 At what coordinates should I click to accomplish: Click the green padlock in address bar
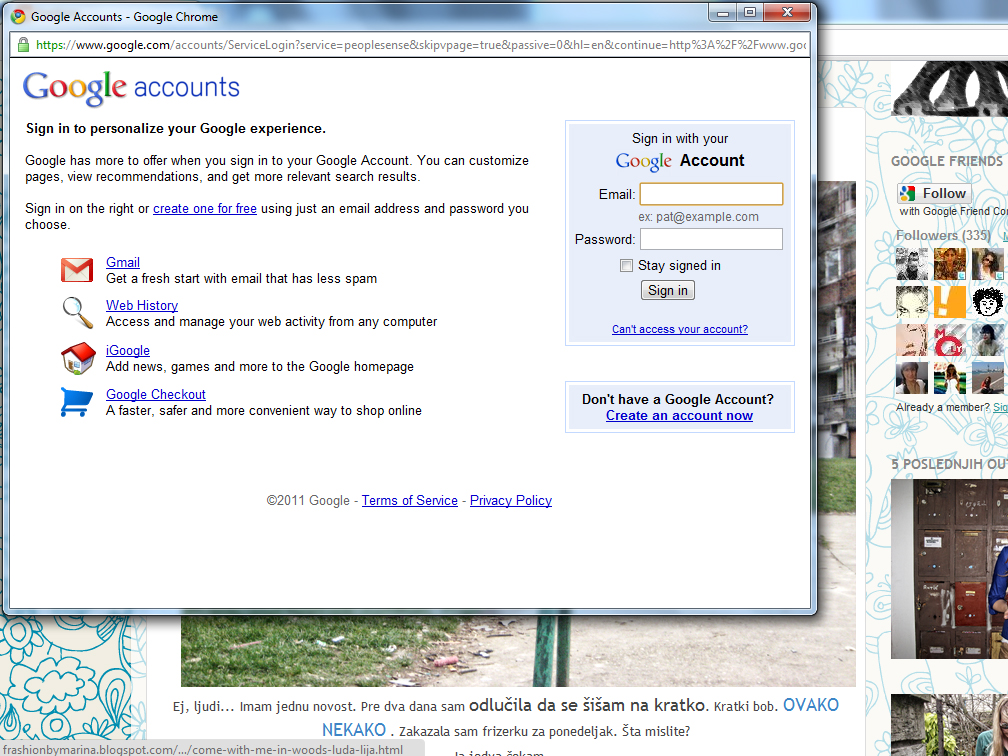[x=23, y=44]
